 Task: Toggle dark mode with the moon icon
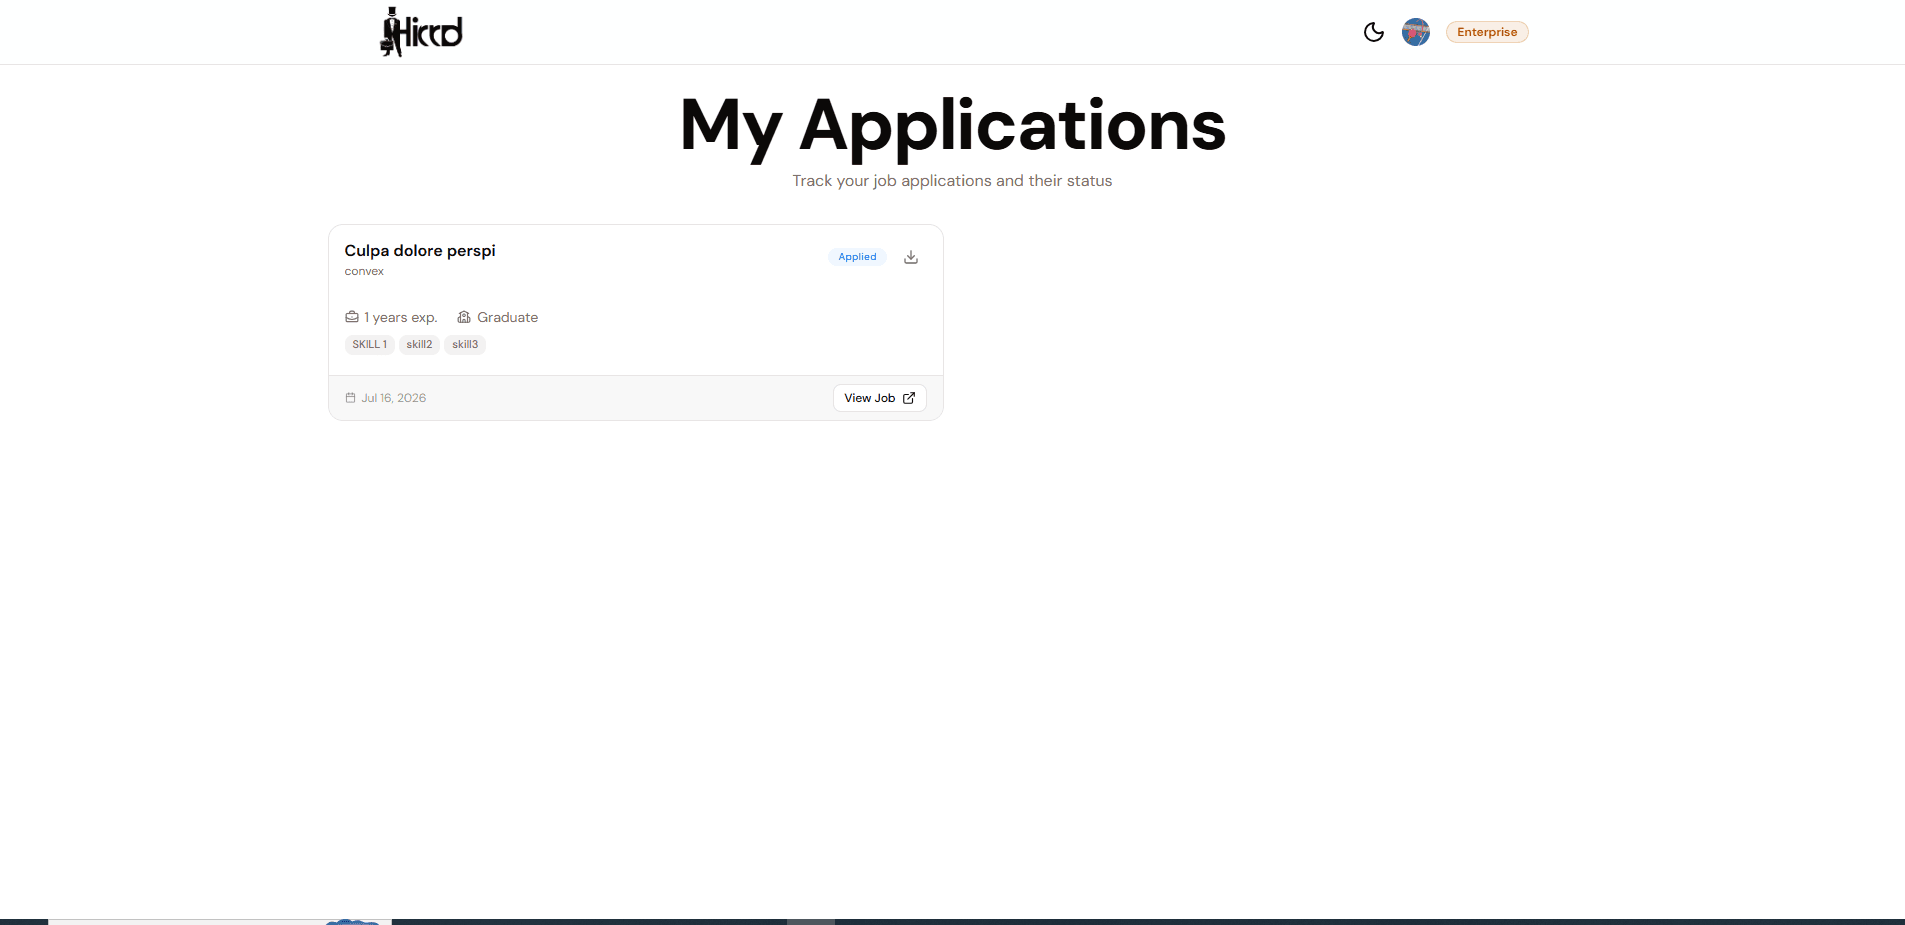tap(1374, 32)
